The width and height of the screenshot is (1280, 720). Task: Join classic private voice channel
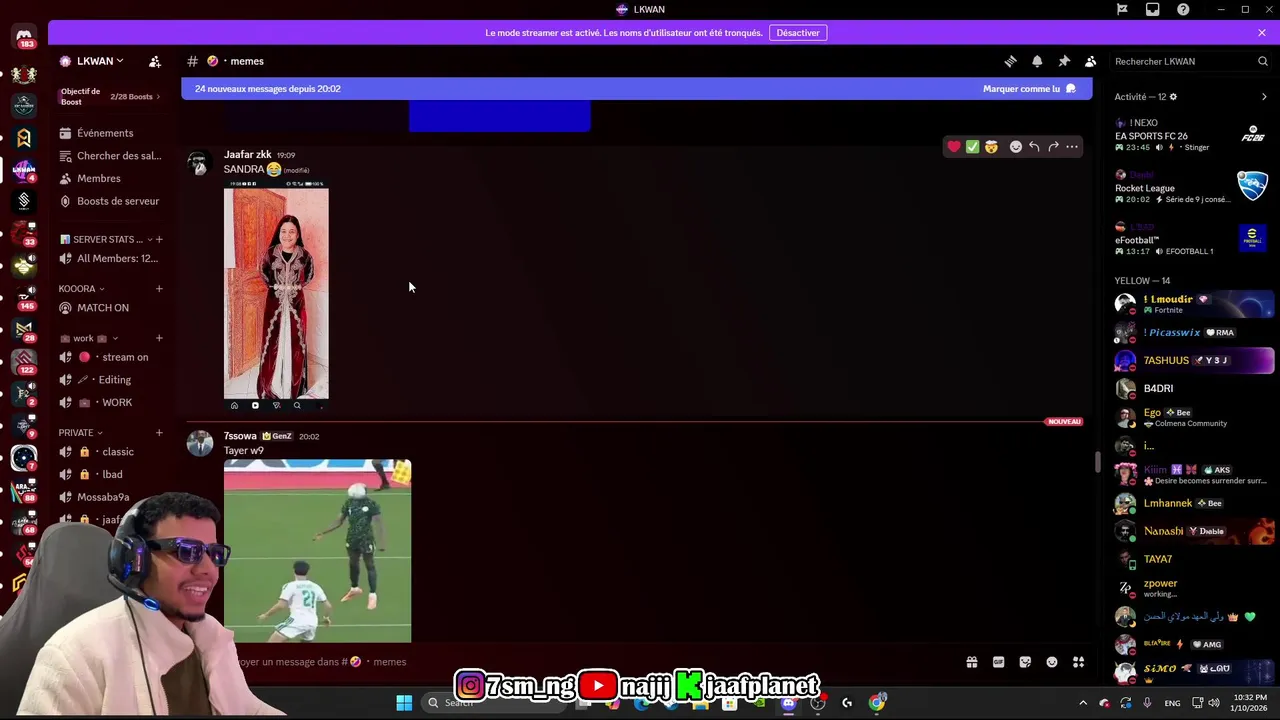tap(110, 452)
